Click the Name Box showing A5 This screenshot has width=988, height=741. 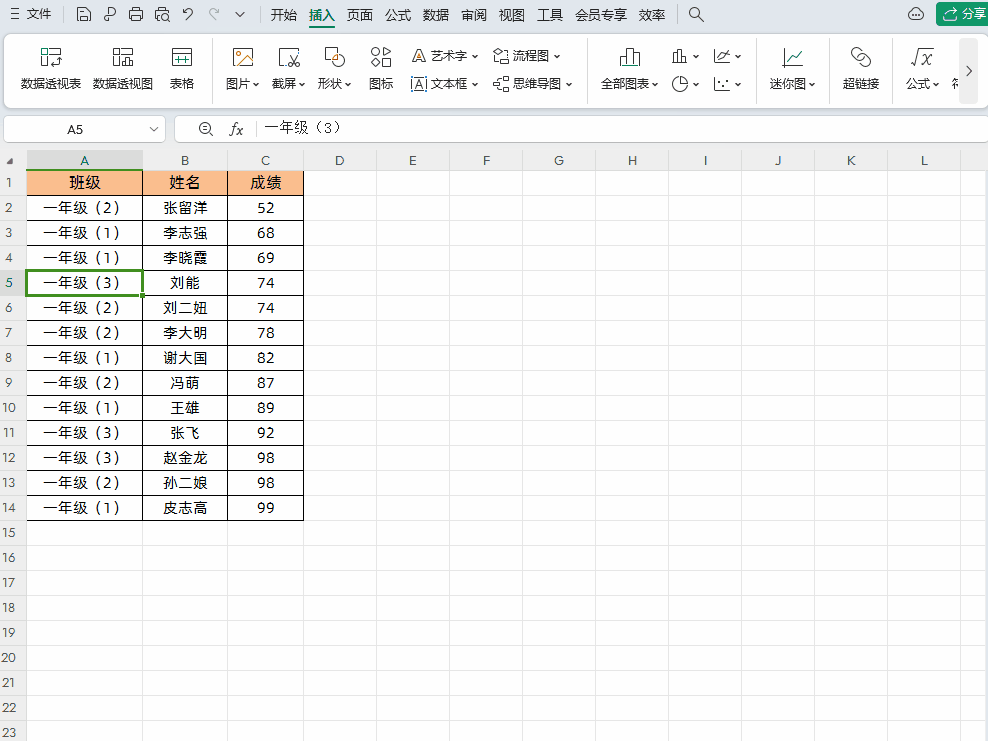pos(75,129)
